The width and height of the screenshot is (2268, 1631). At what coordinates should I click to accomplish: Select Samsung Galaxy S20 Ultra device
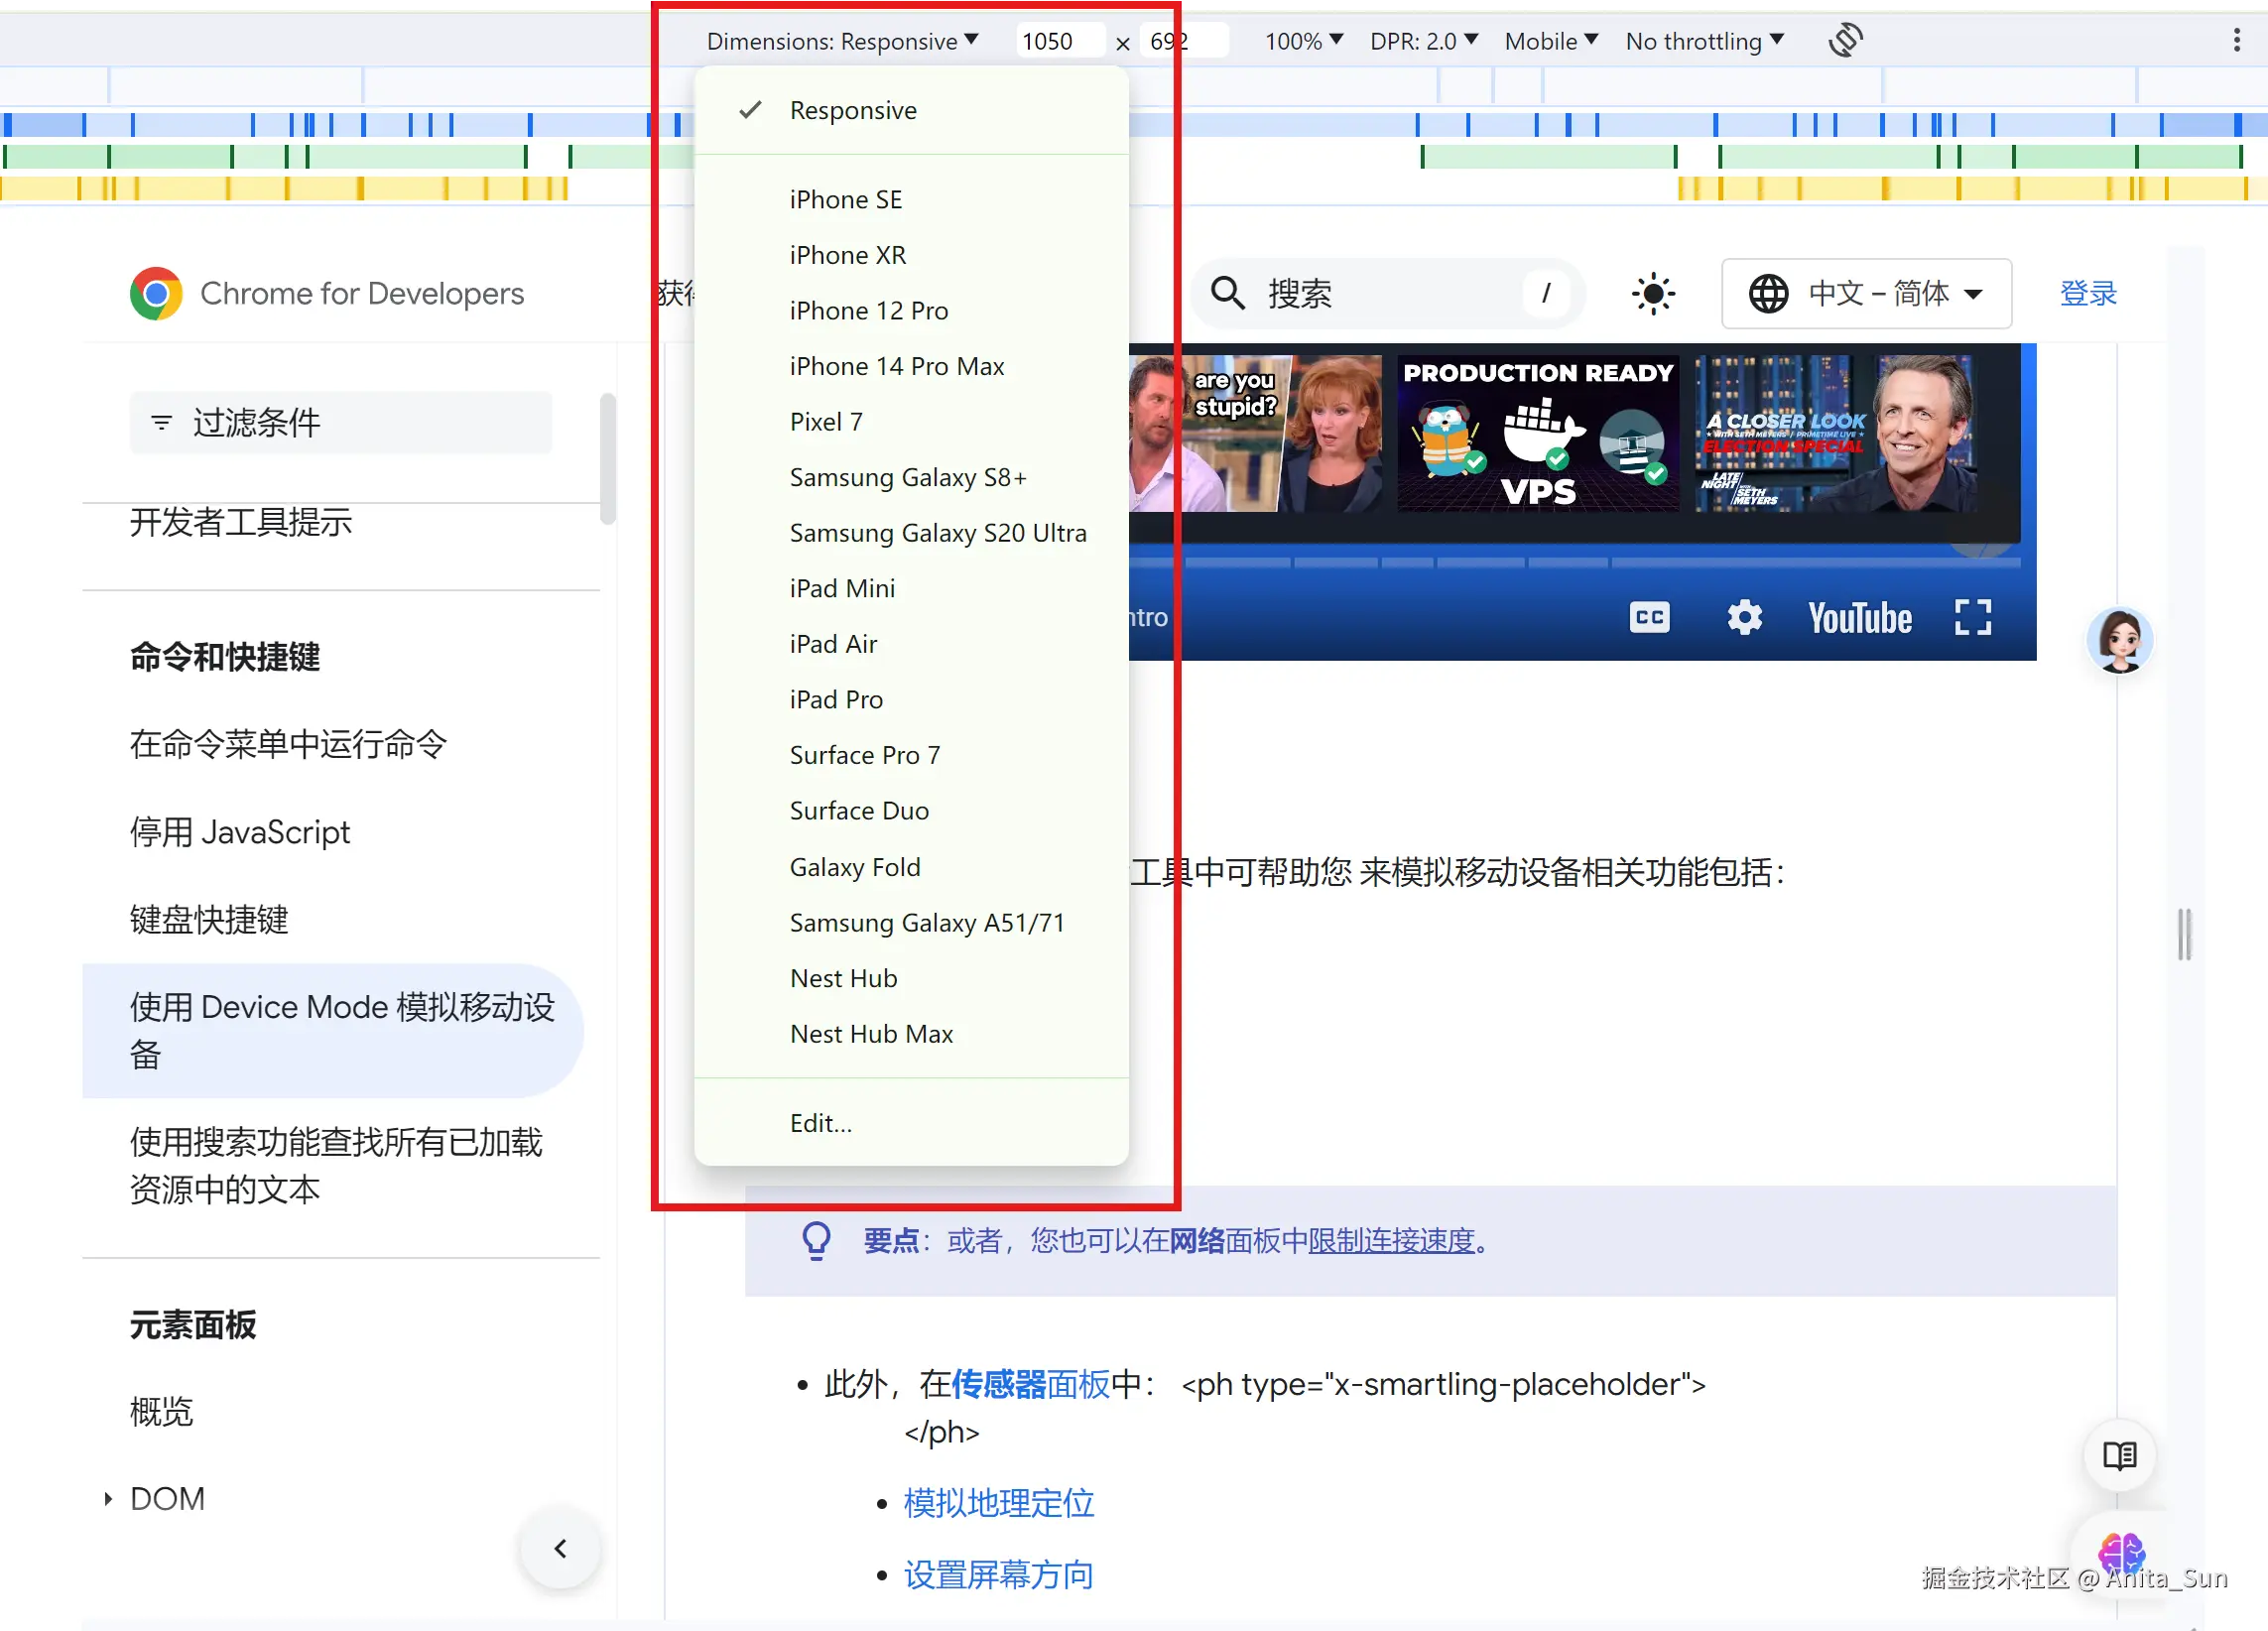tap(911, 532)
